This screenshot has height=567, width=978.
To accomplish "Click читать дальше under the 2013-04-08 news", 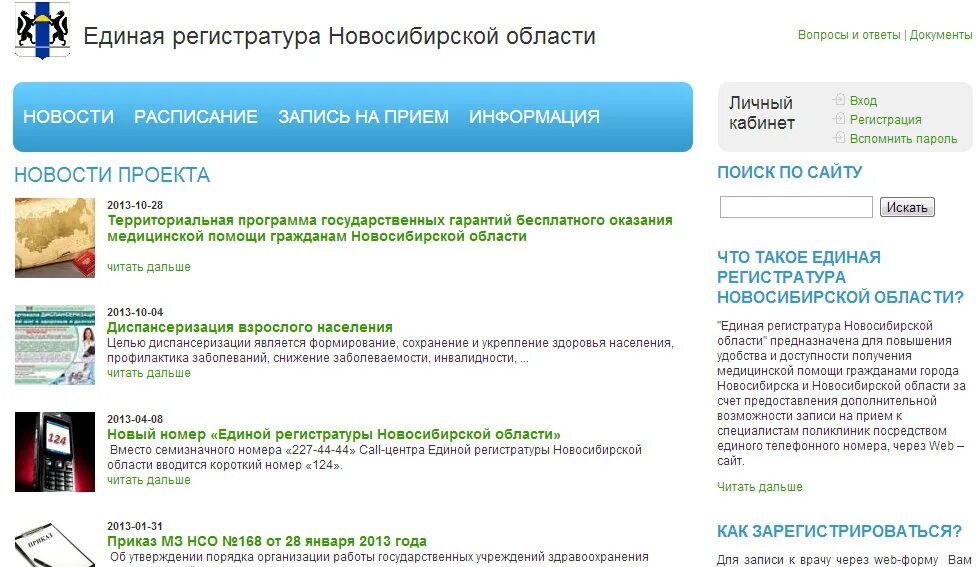I will pos(148,480).
